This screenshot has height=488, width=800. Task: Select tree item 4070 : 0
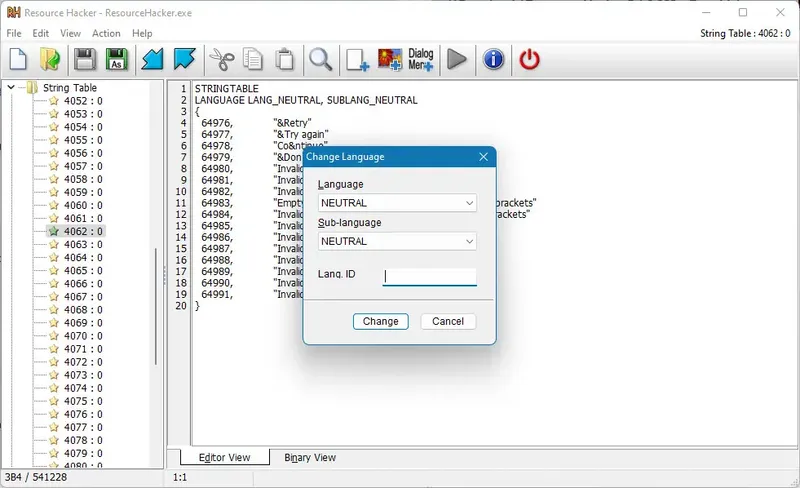[x=83, y=336]
